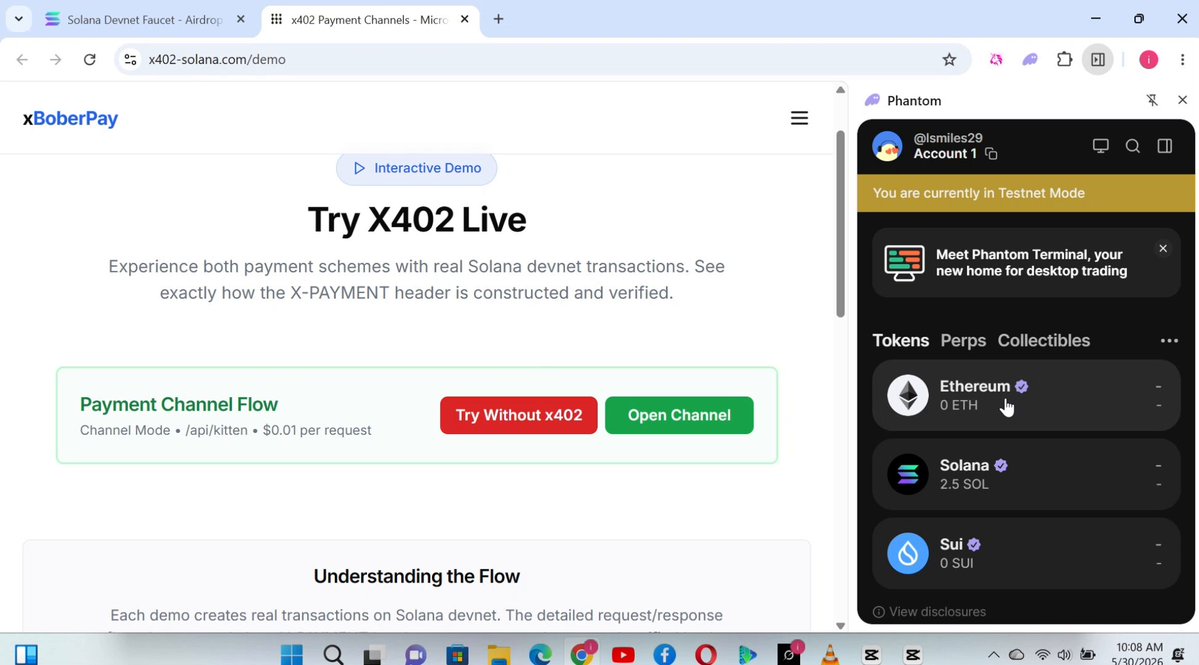Open Phantom search with the magnifier icon
Viewport: 1199px width, 665px height.
tap(1132, 146)
